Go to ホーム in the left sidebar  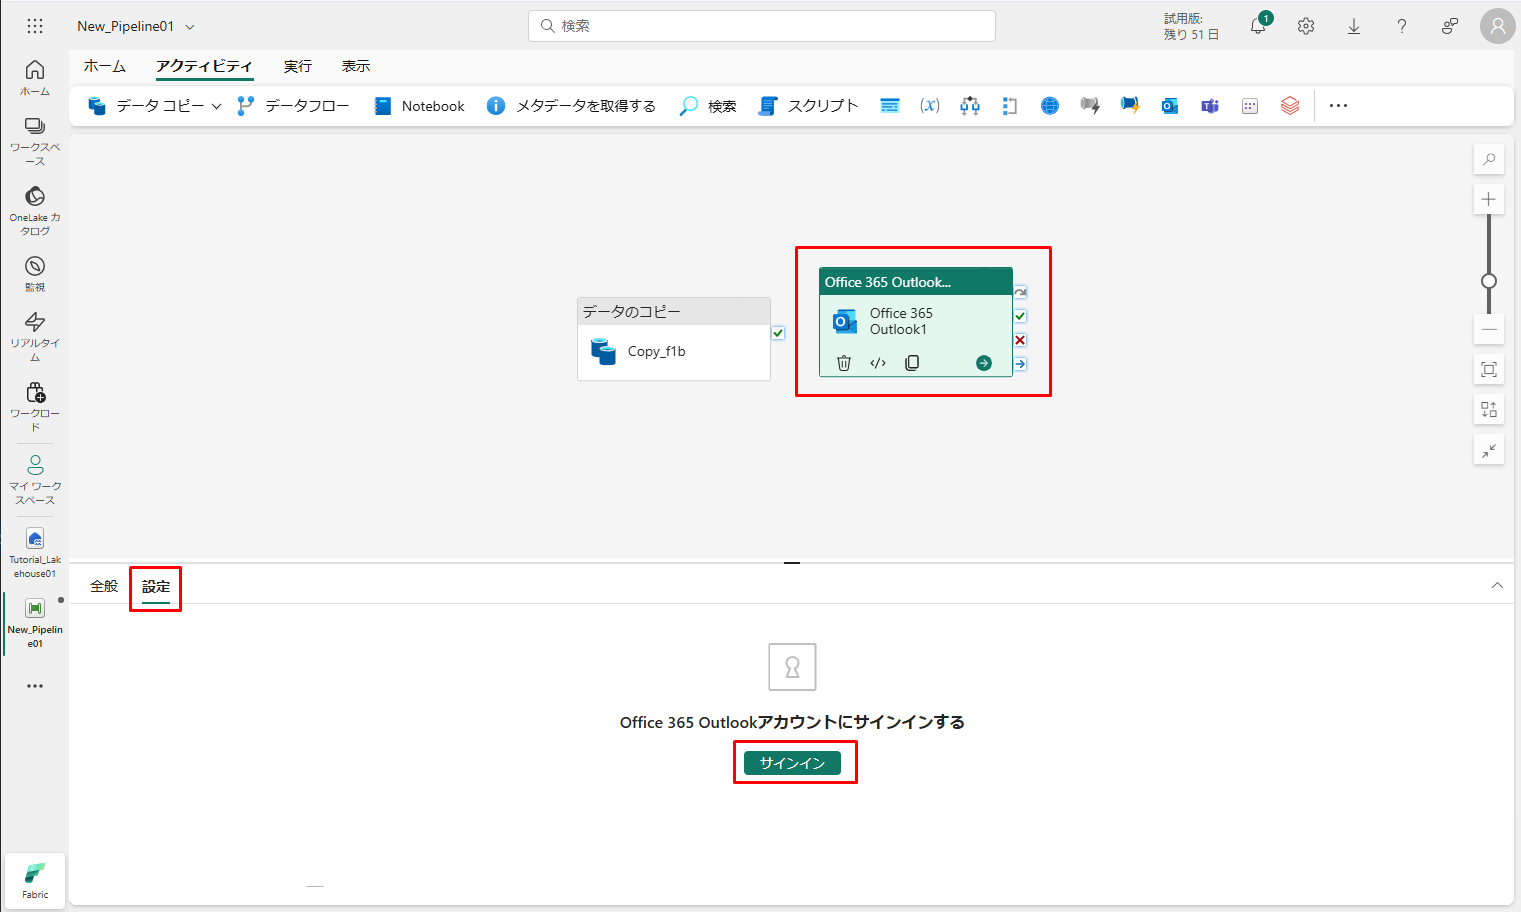[x=35, y=78]
